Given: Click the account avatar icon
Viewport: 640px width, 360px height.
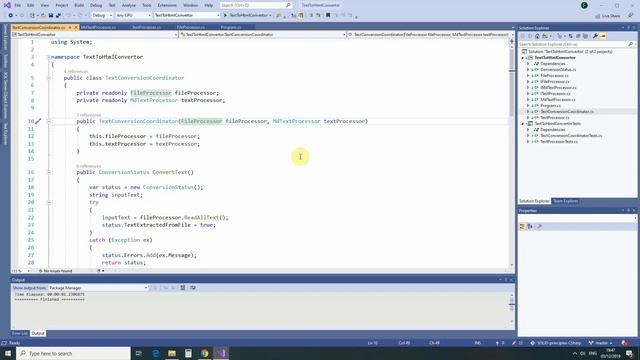Looking at the screenshot, I should coord(584,5).
